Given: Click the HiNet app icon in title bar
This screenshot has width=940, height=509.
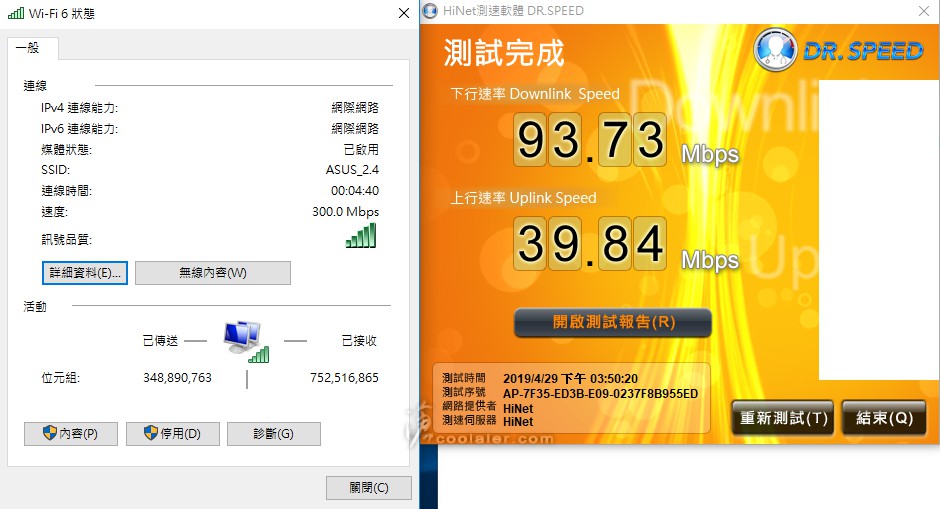Looking at the screenshot, I should (x=430, y=11).
